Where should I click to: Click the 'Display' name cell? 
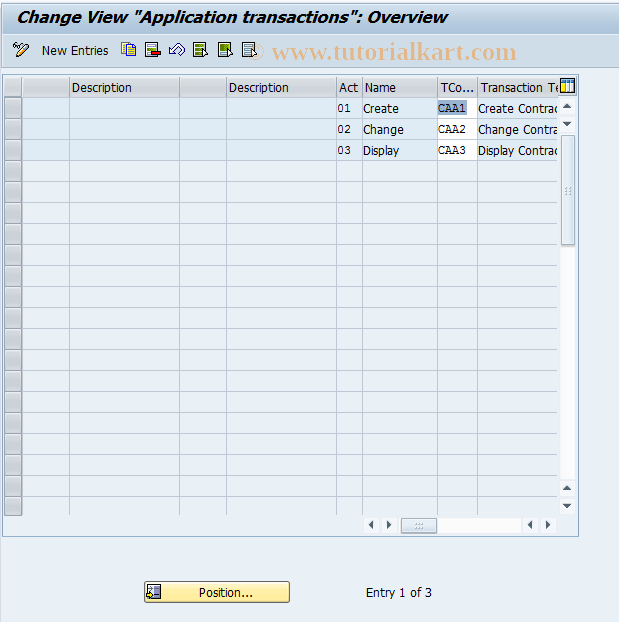point(400,150)
